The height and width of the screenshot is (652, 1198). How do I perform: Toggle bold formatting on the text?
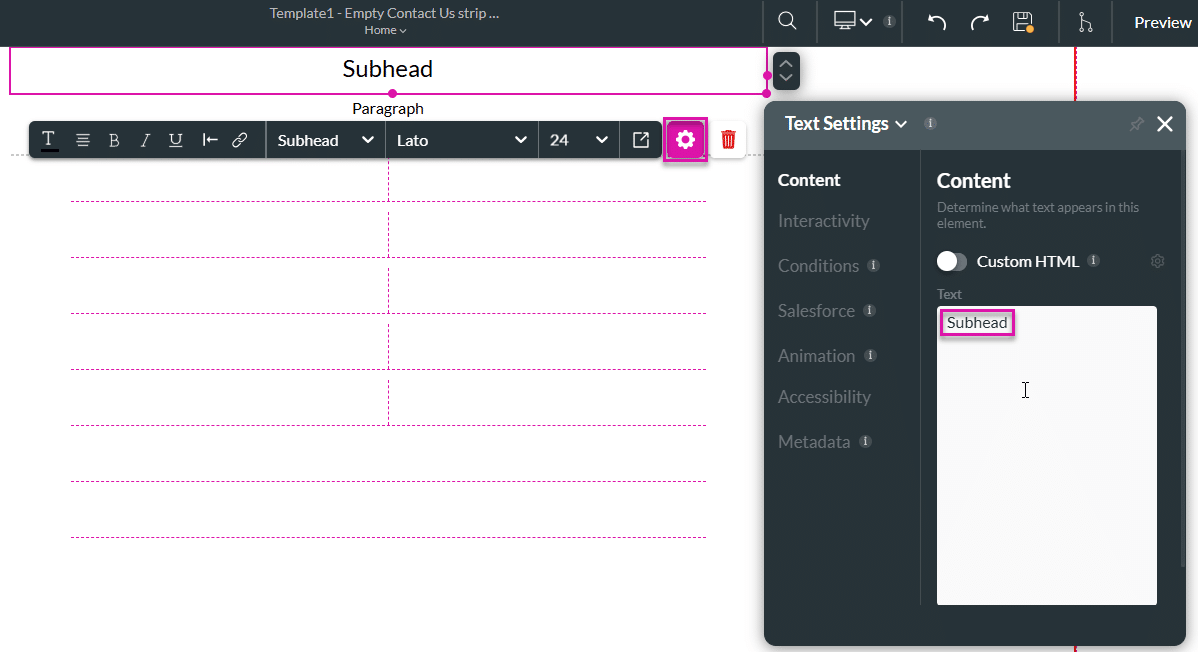(x=114, y=139)
